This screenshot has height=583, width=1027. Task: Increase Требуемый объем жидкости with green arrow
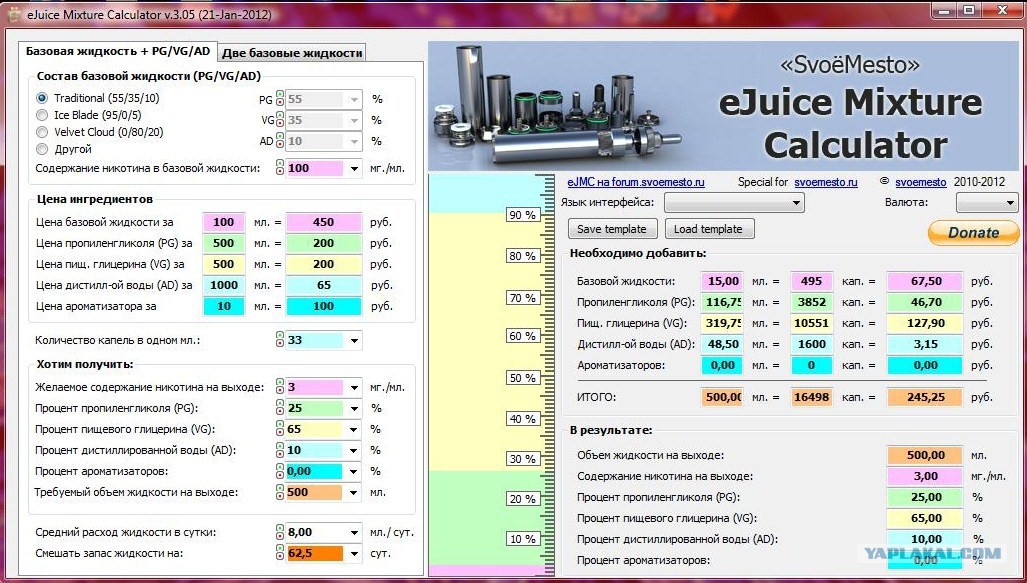[x=280, y=488]
